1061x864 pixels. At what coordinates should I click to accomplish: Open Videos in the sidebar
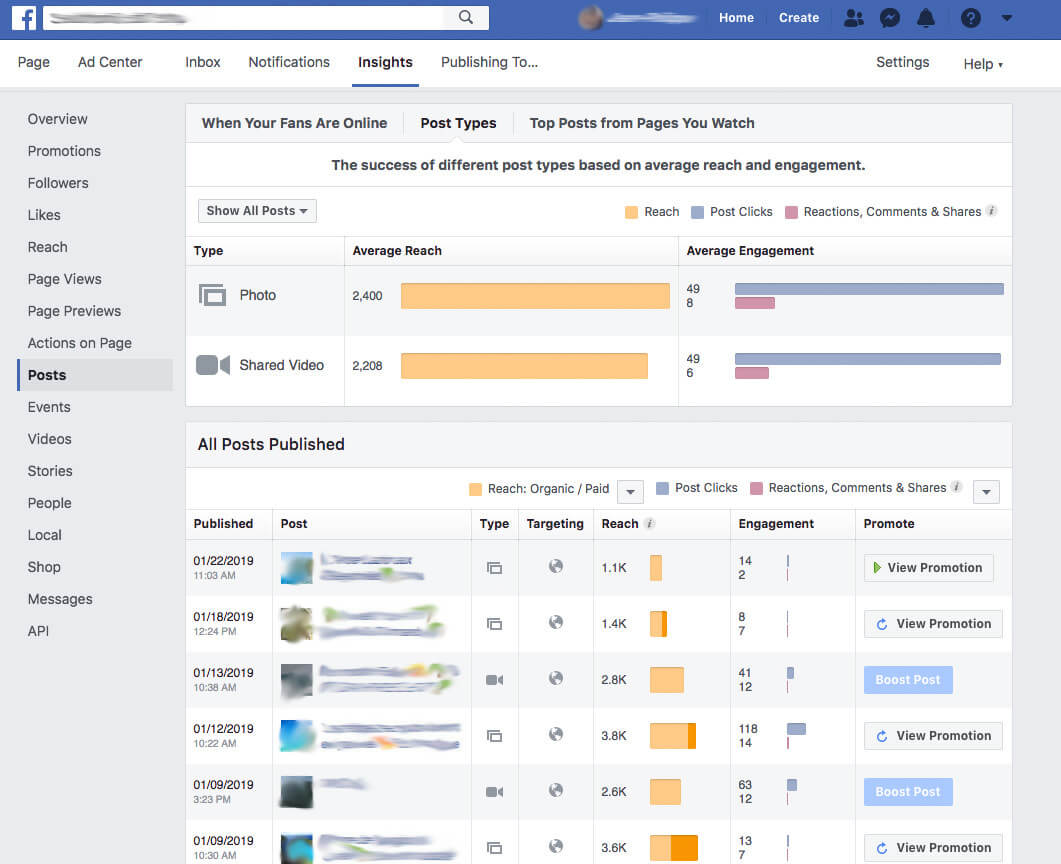(49, 439)
